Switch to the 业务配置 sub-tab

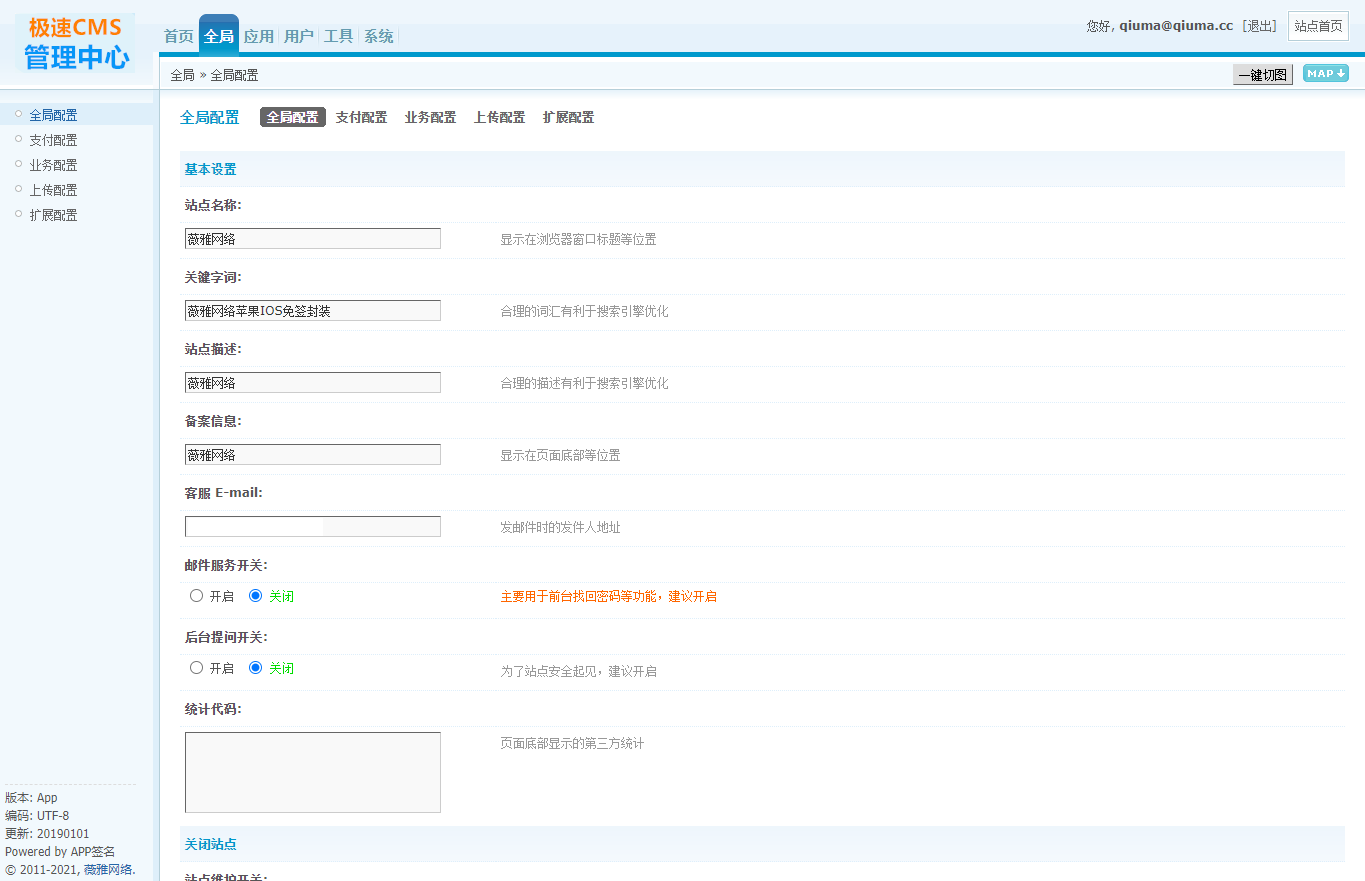click(x=430, y=117)
